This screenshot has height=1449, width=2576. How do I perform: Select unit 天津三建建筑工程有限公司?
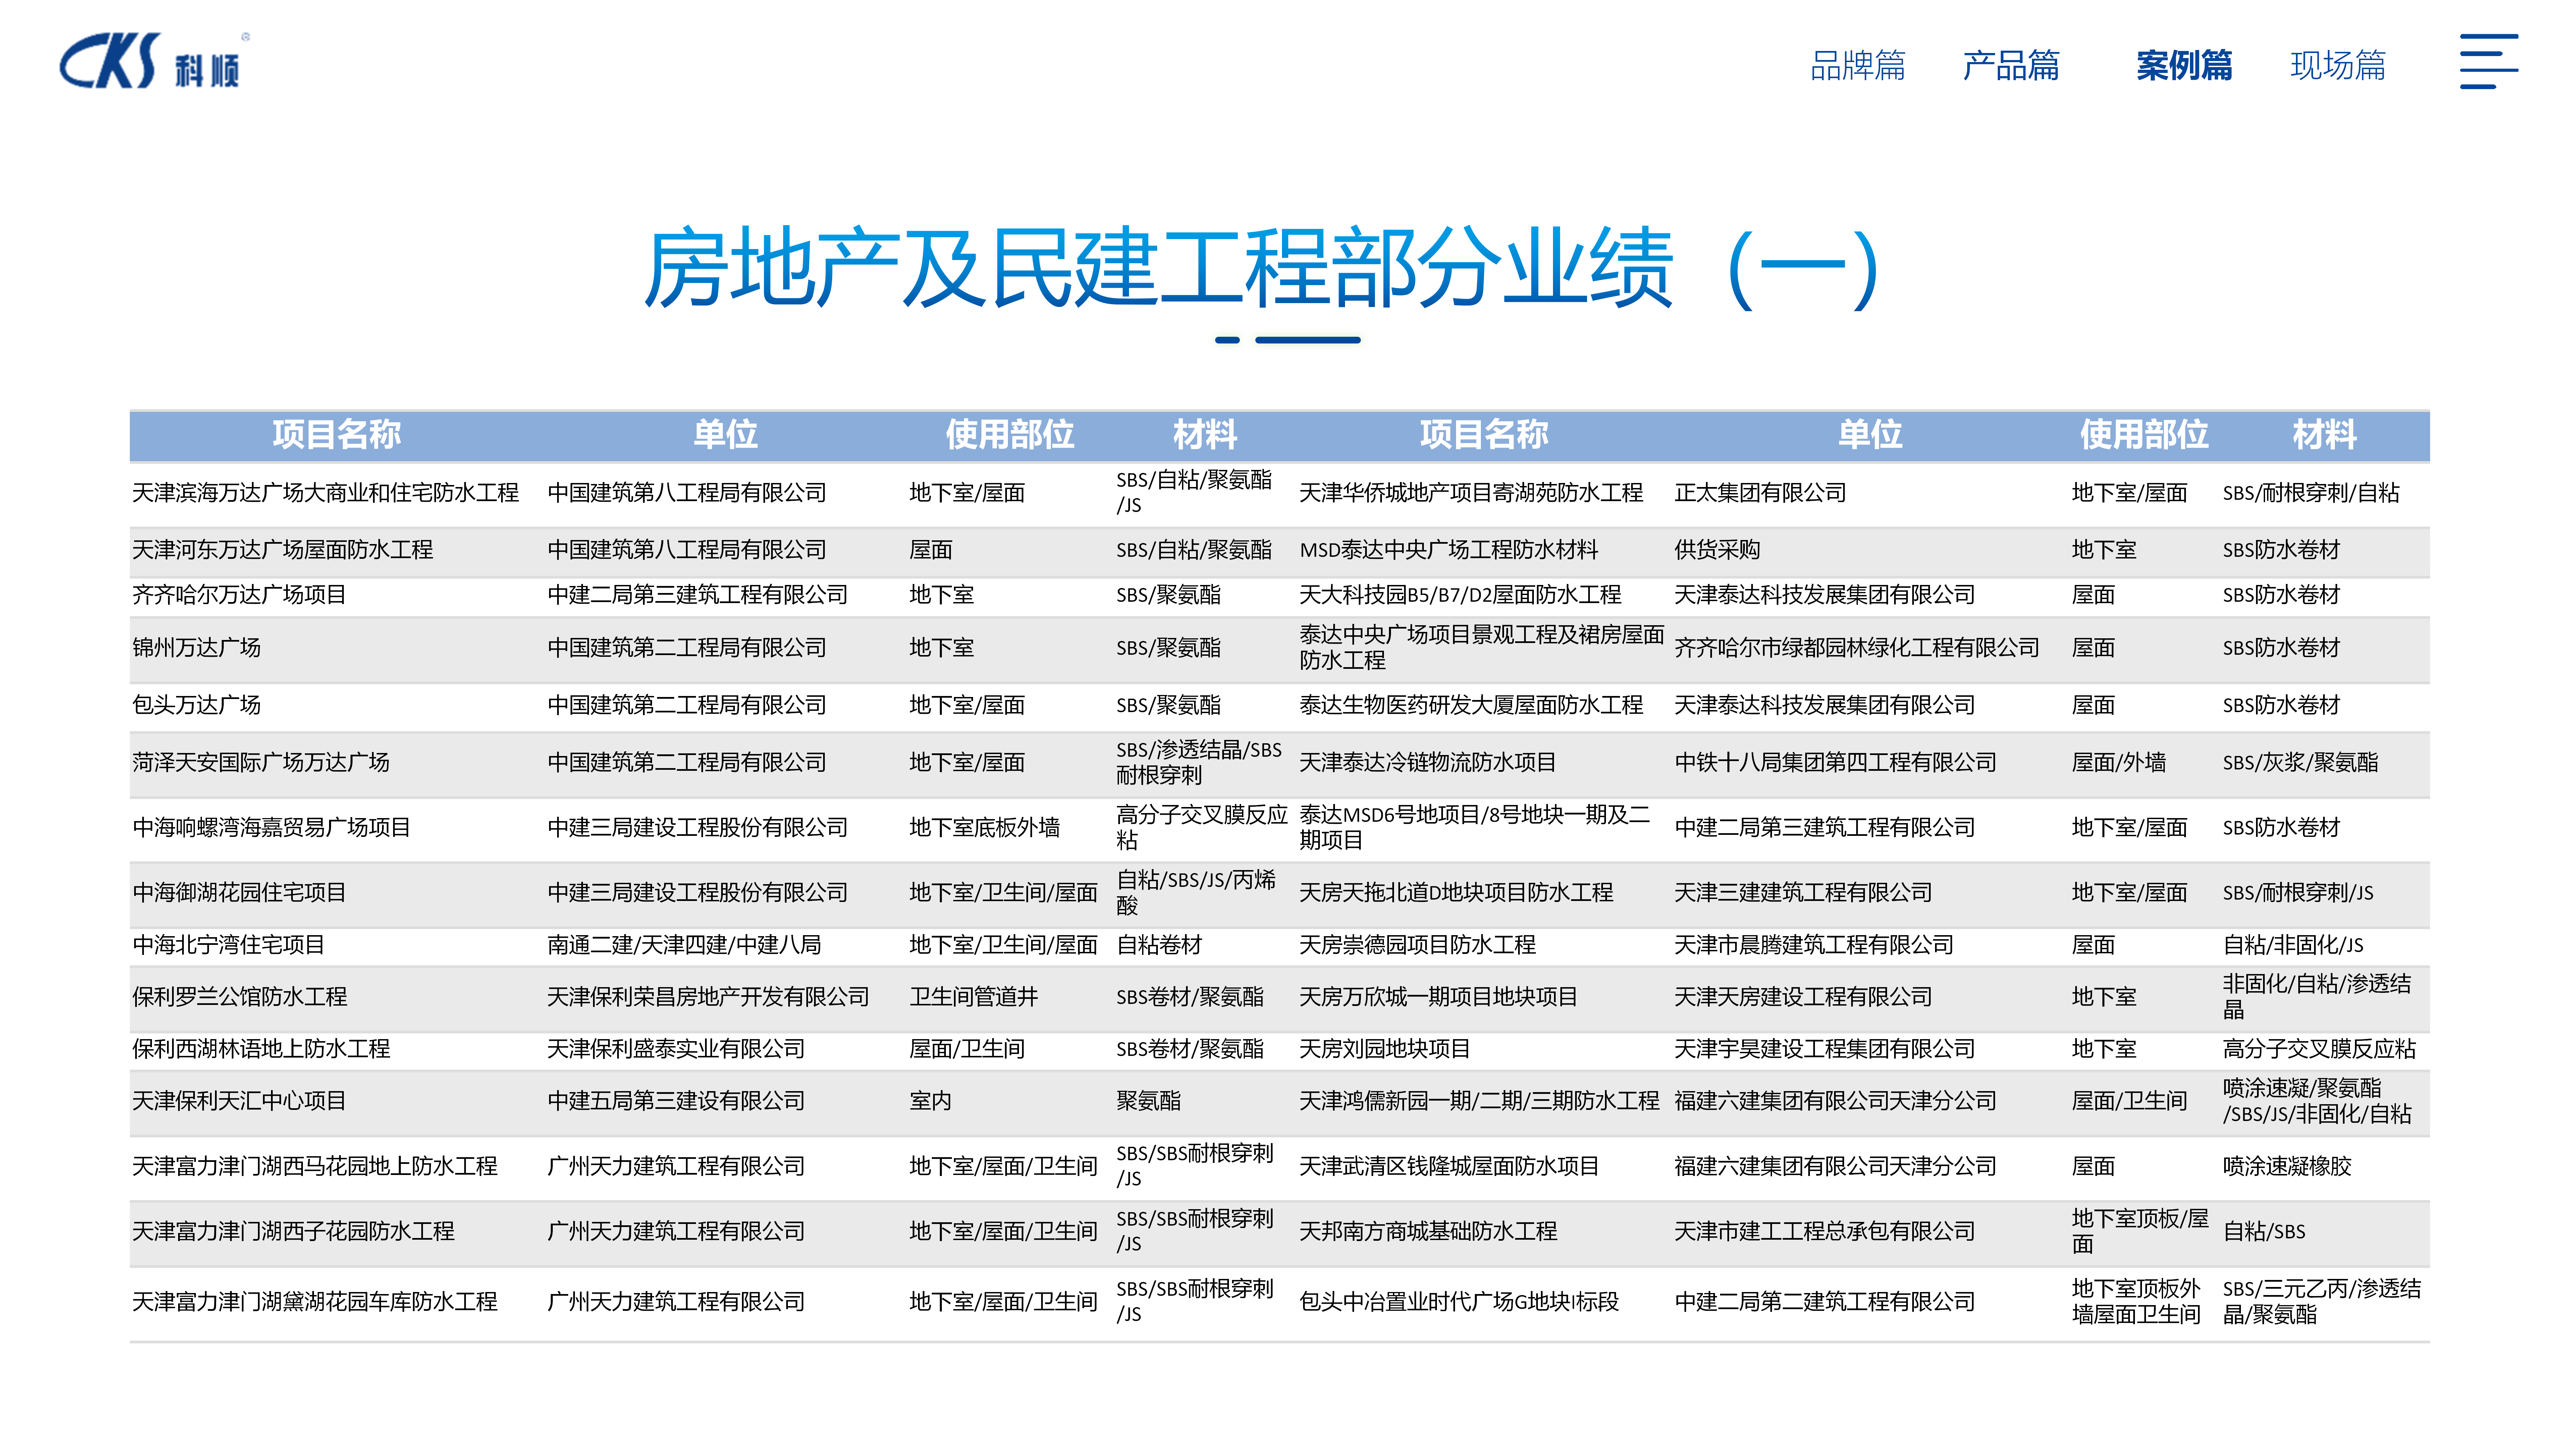(x=1803, y=893)
